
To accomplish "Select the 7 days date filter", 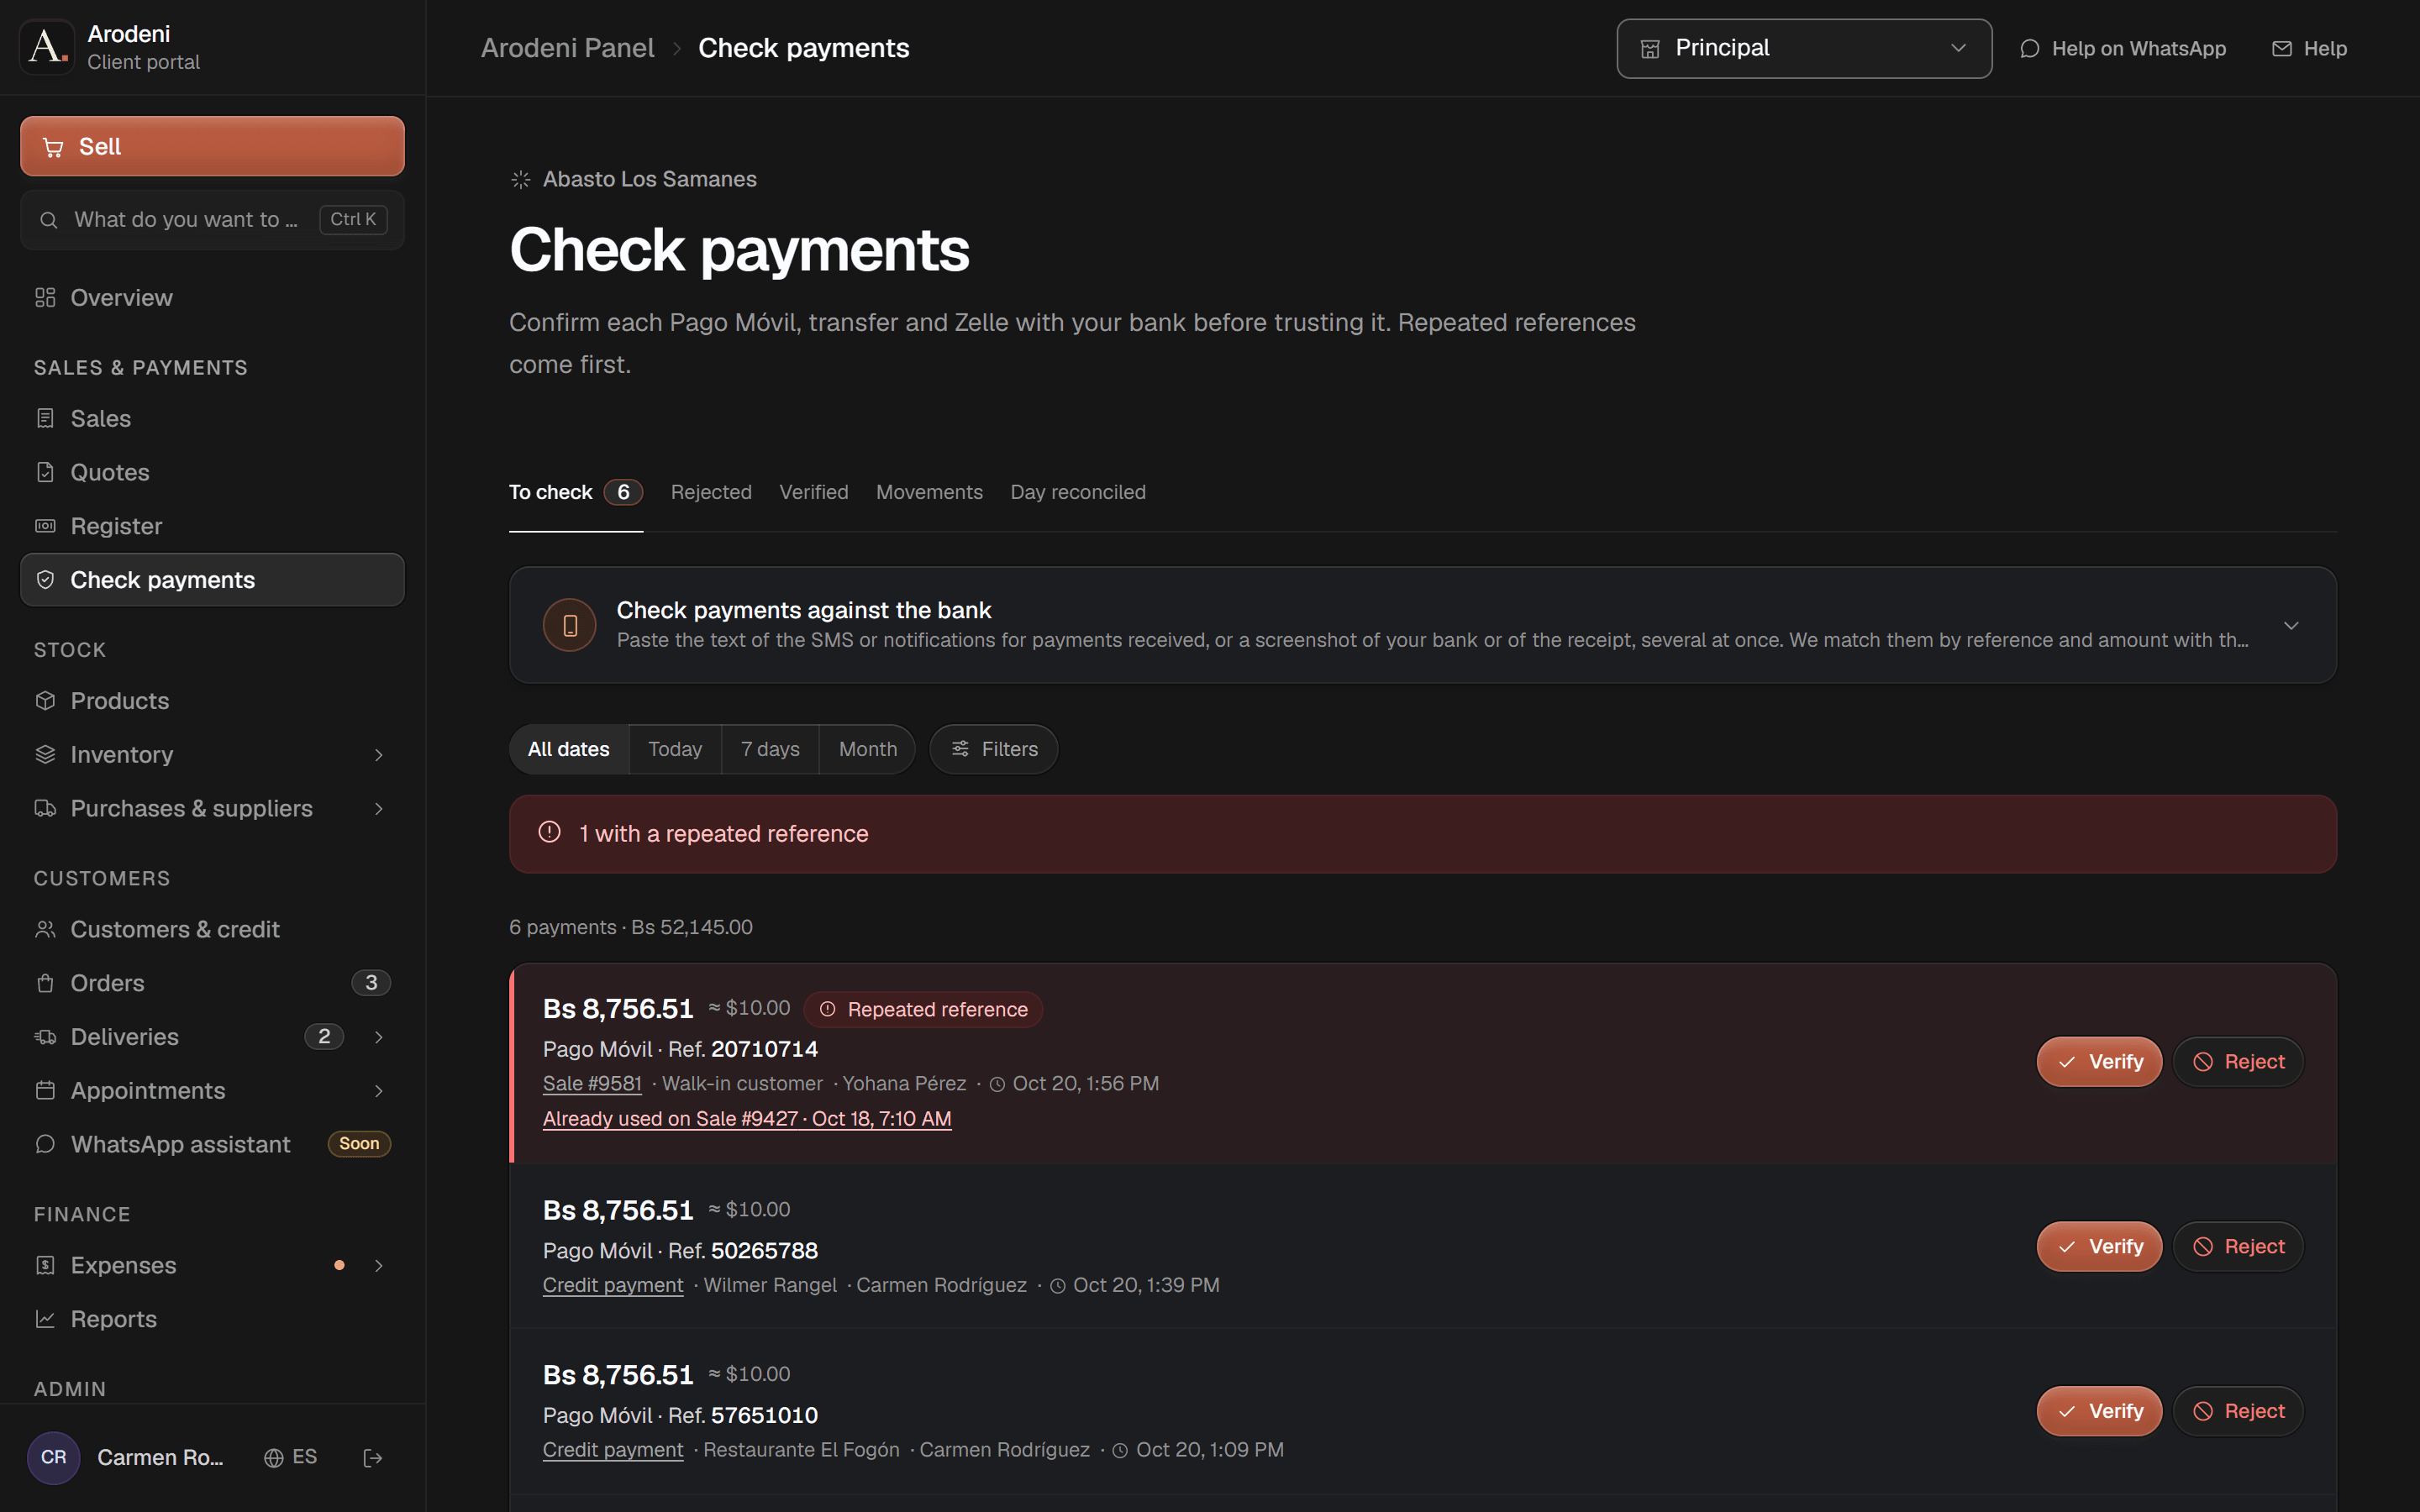I will pos(770,749).
